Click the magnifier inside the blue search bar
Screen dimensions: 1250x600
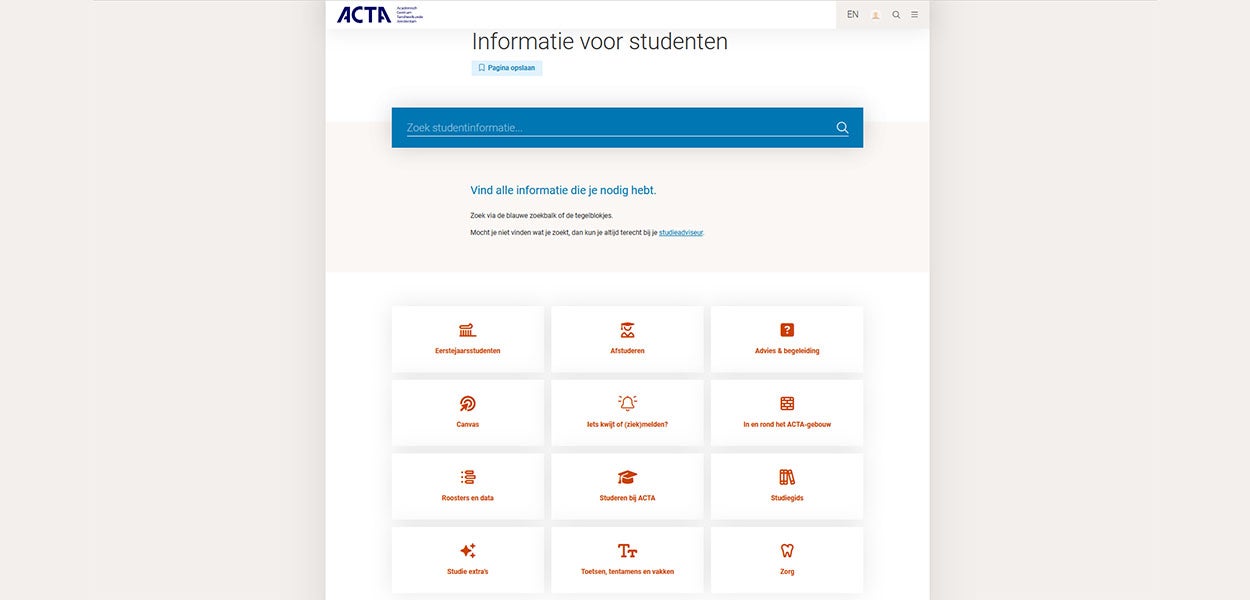coord(841,127)
